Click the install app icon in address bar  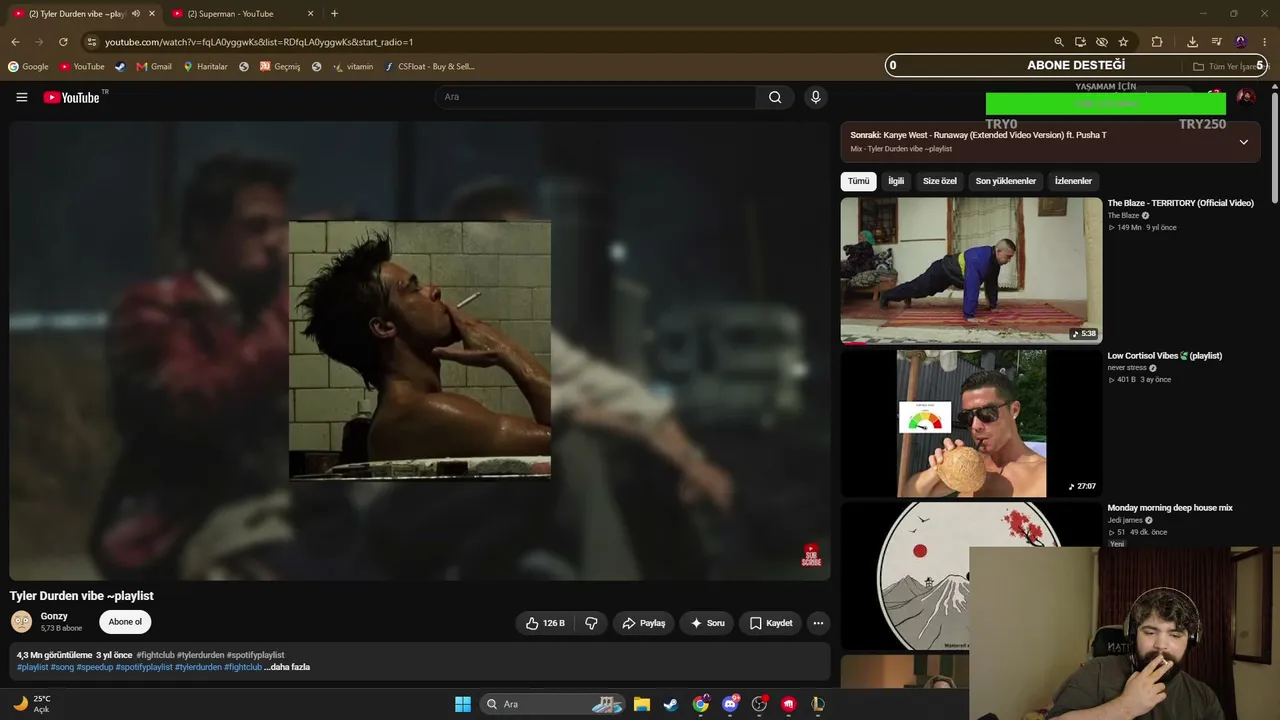pos(1080,42)
